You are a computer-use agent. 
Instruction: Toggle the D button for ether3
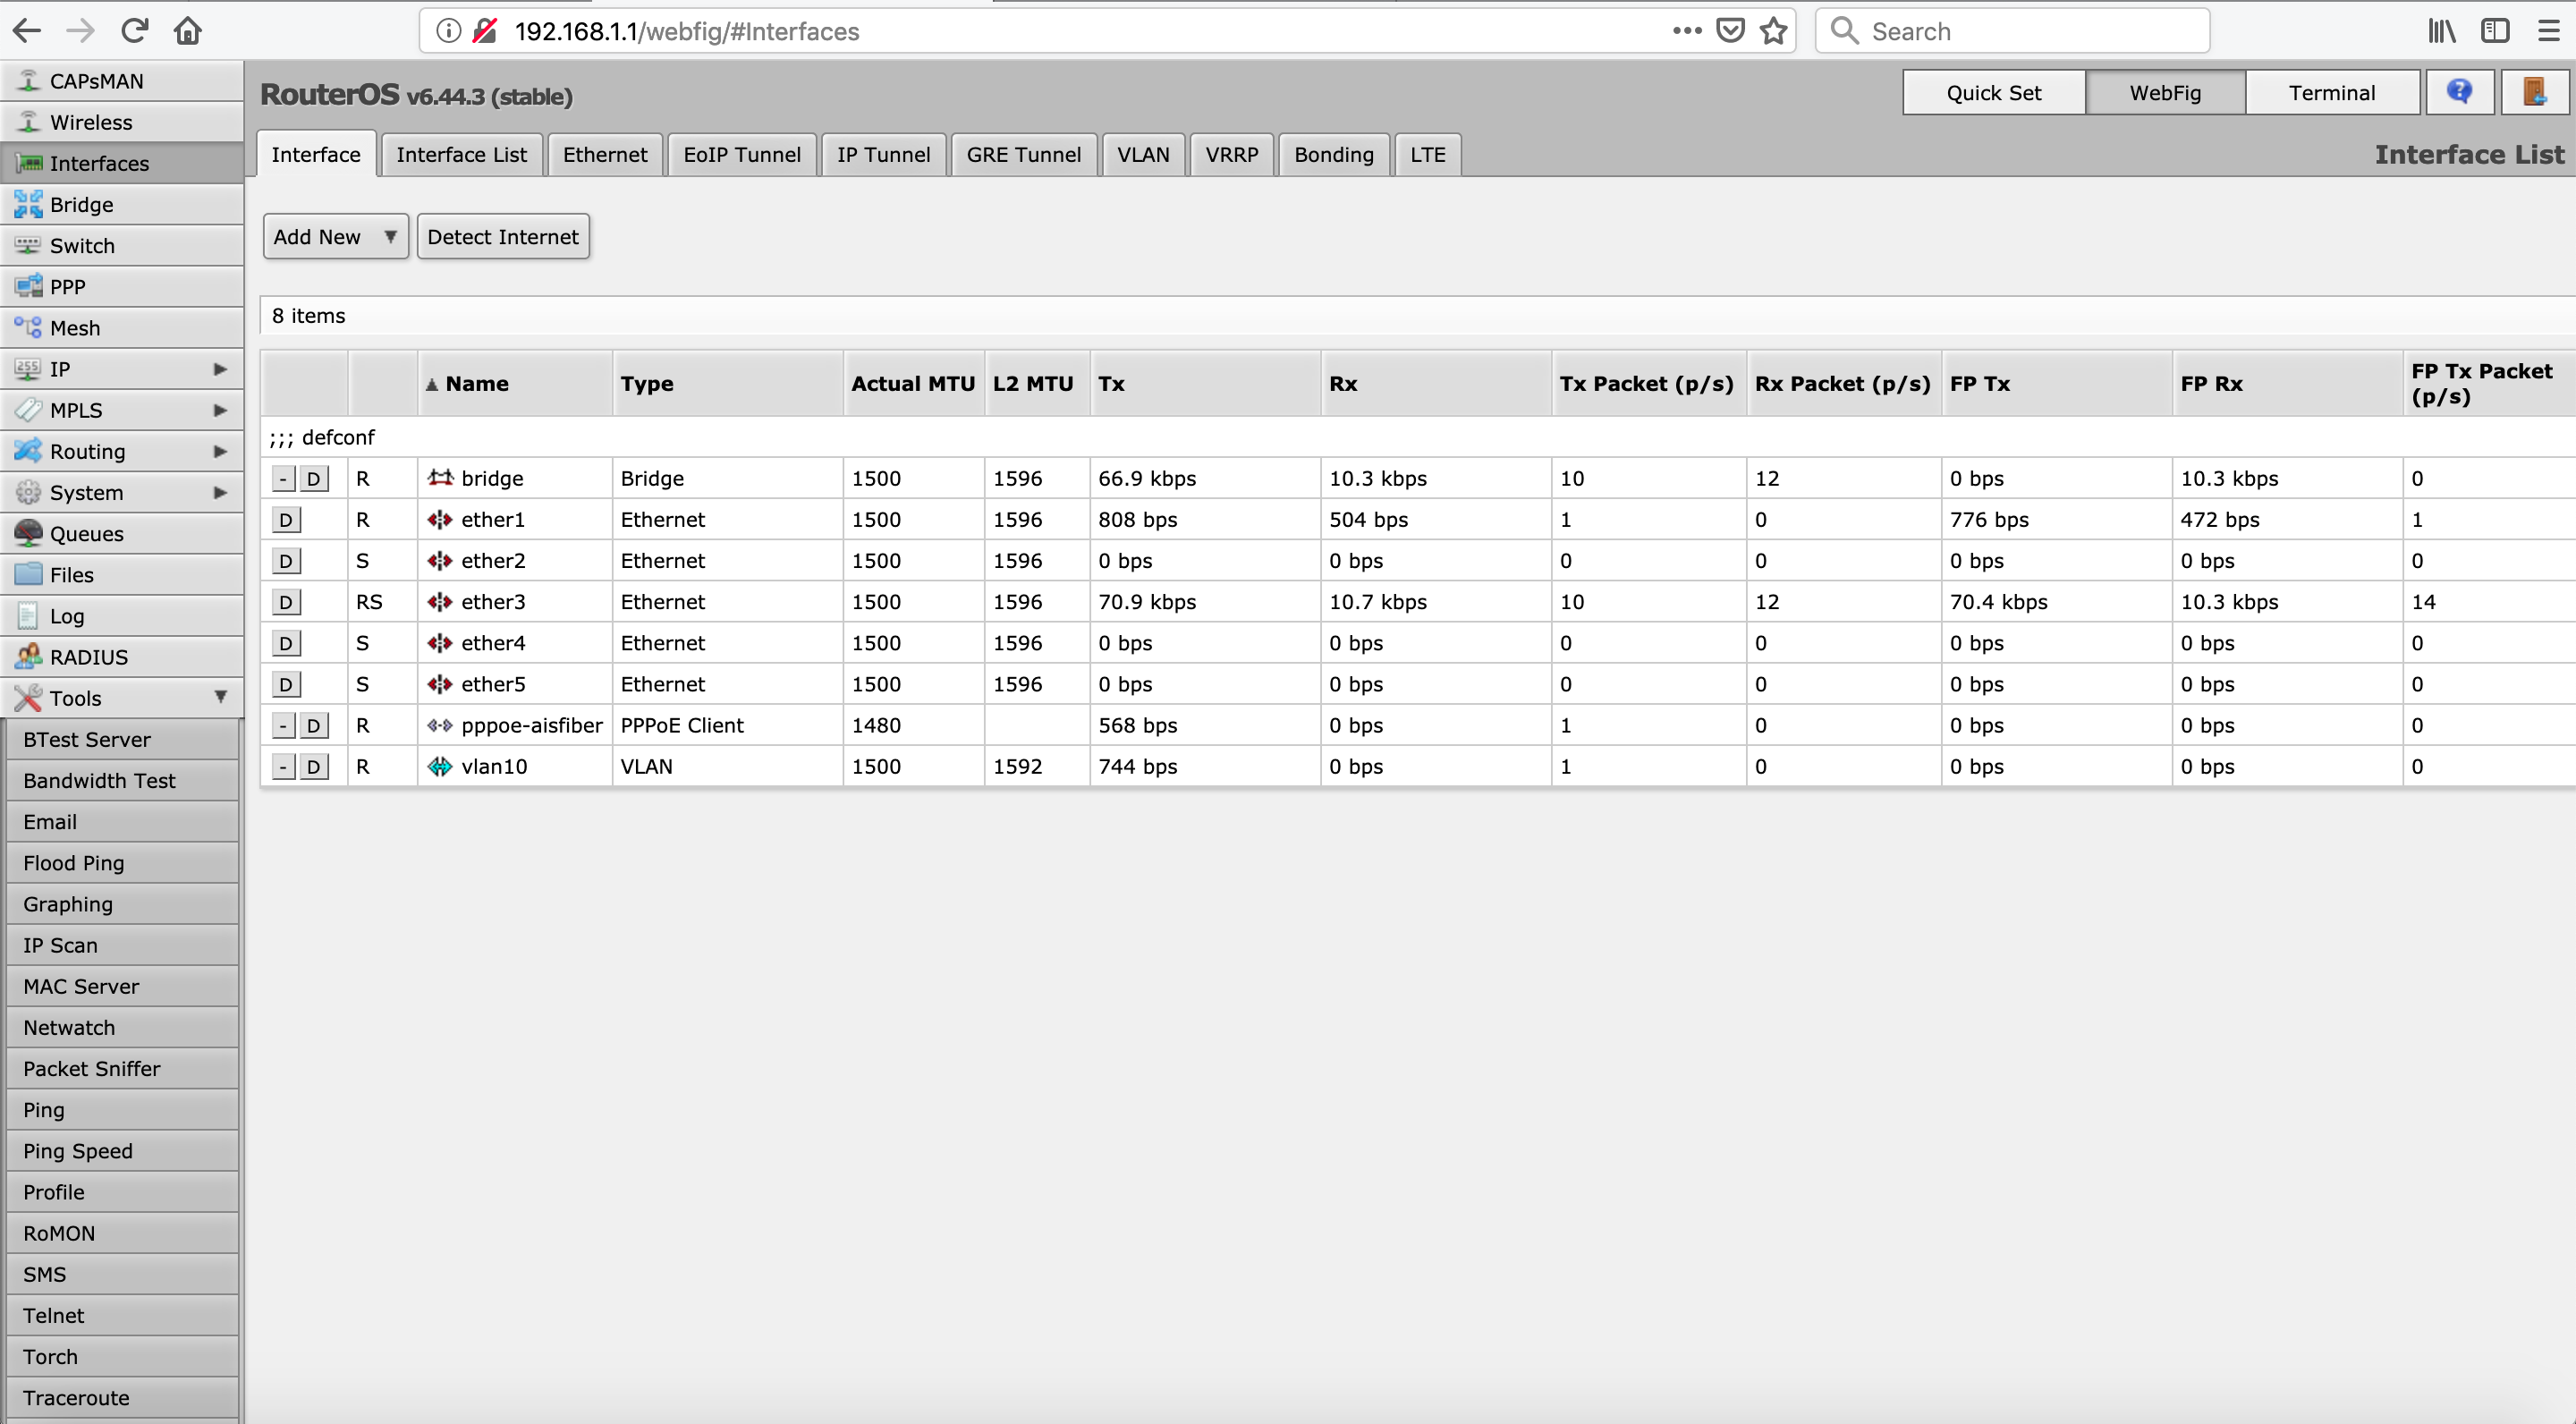(x=285, y=602)
